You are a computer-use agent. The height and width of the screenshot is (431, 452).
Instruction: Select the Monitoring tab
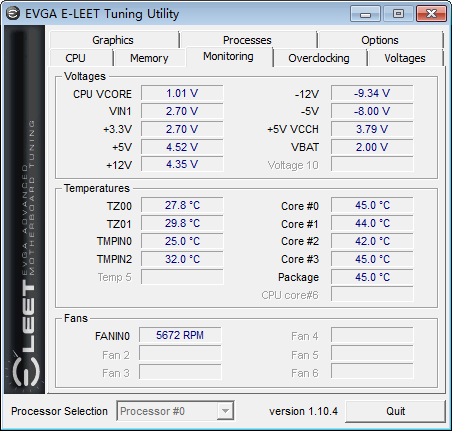coord(229,56)
